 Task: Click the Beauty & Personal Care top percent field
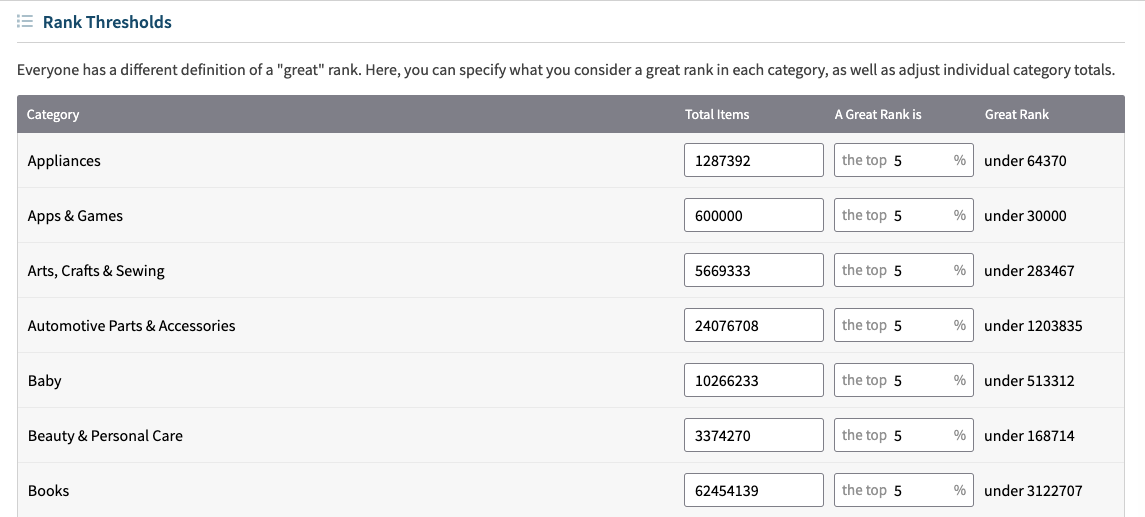tap(904, 435)
